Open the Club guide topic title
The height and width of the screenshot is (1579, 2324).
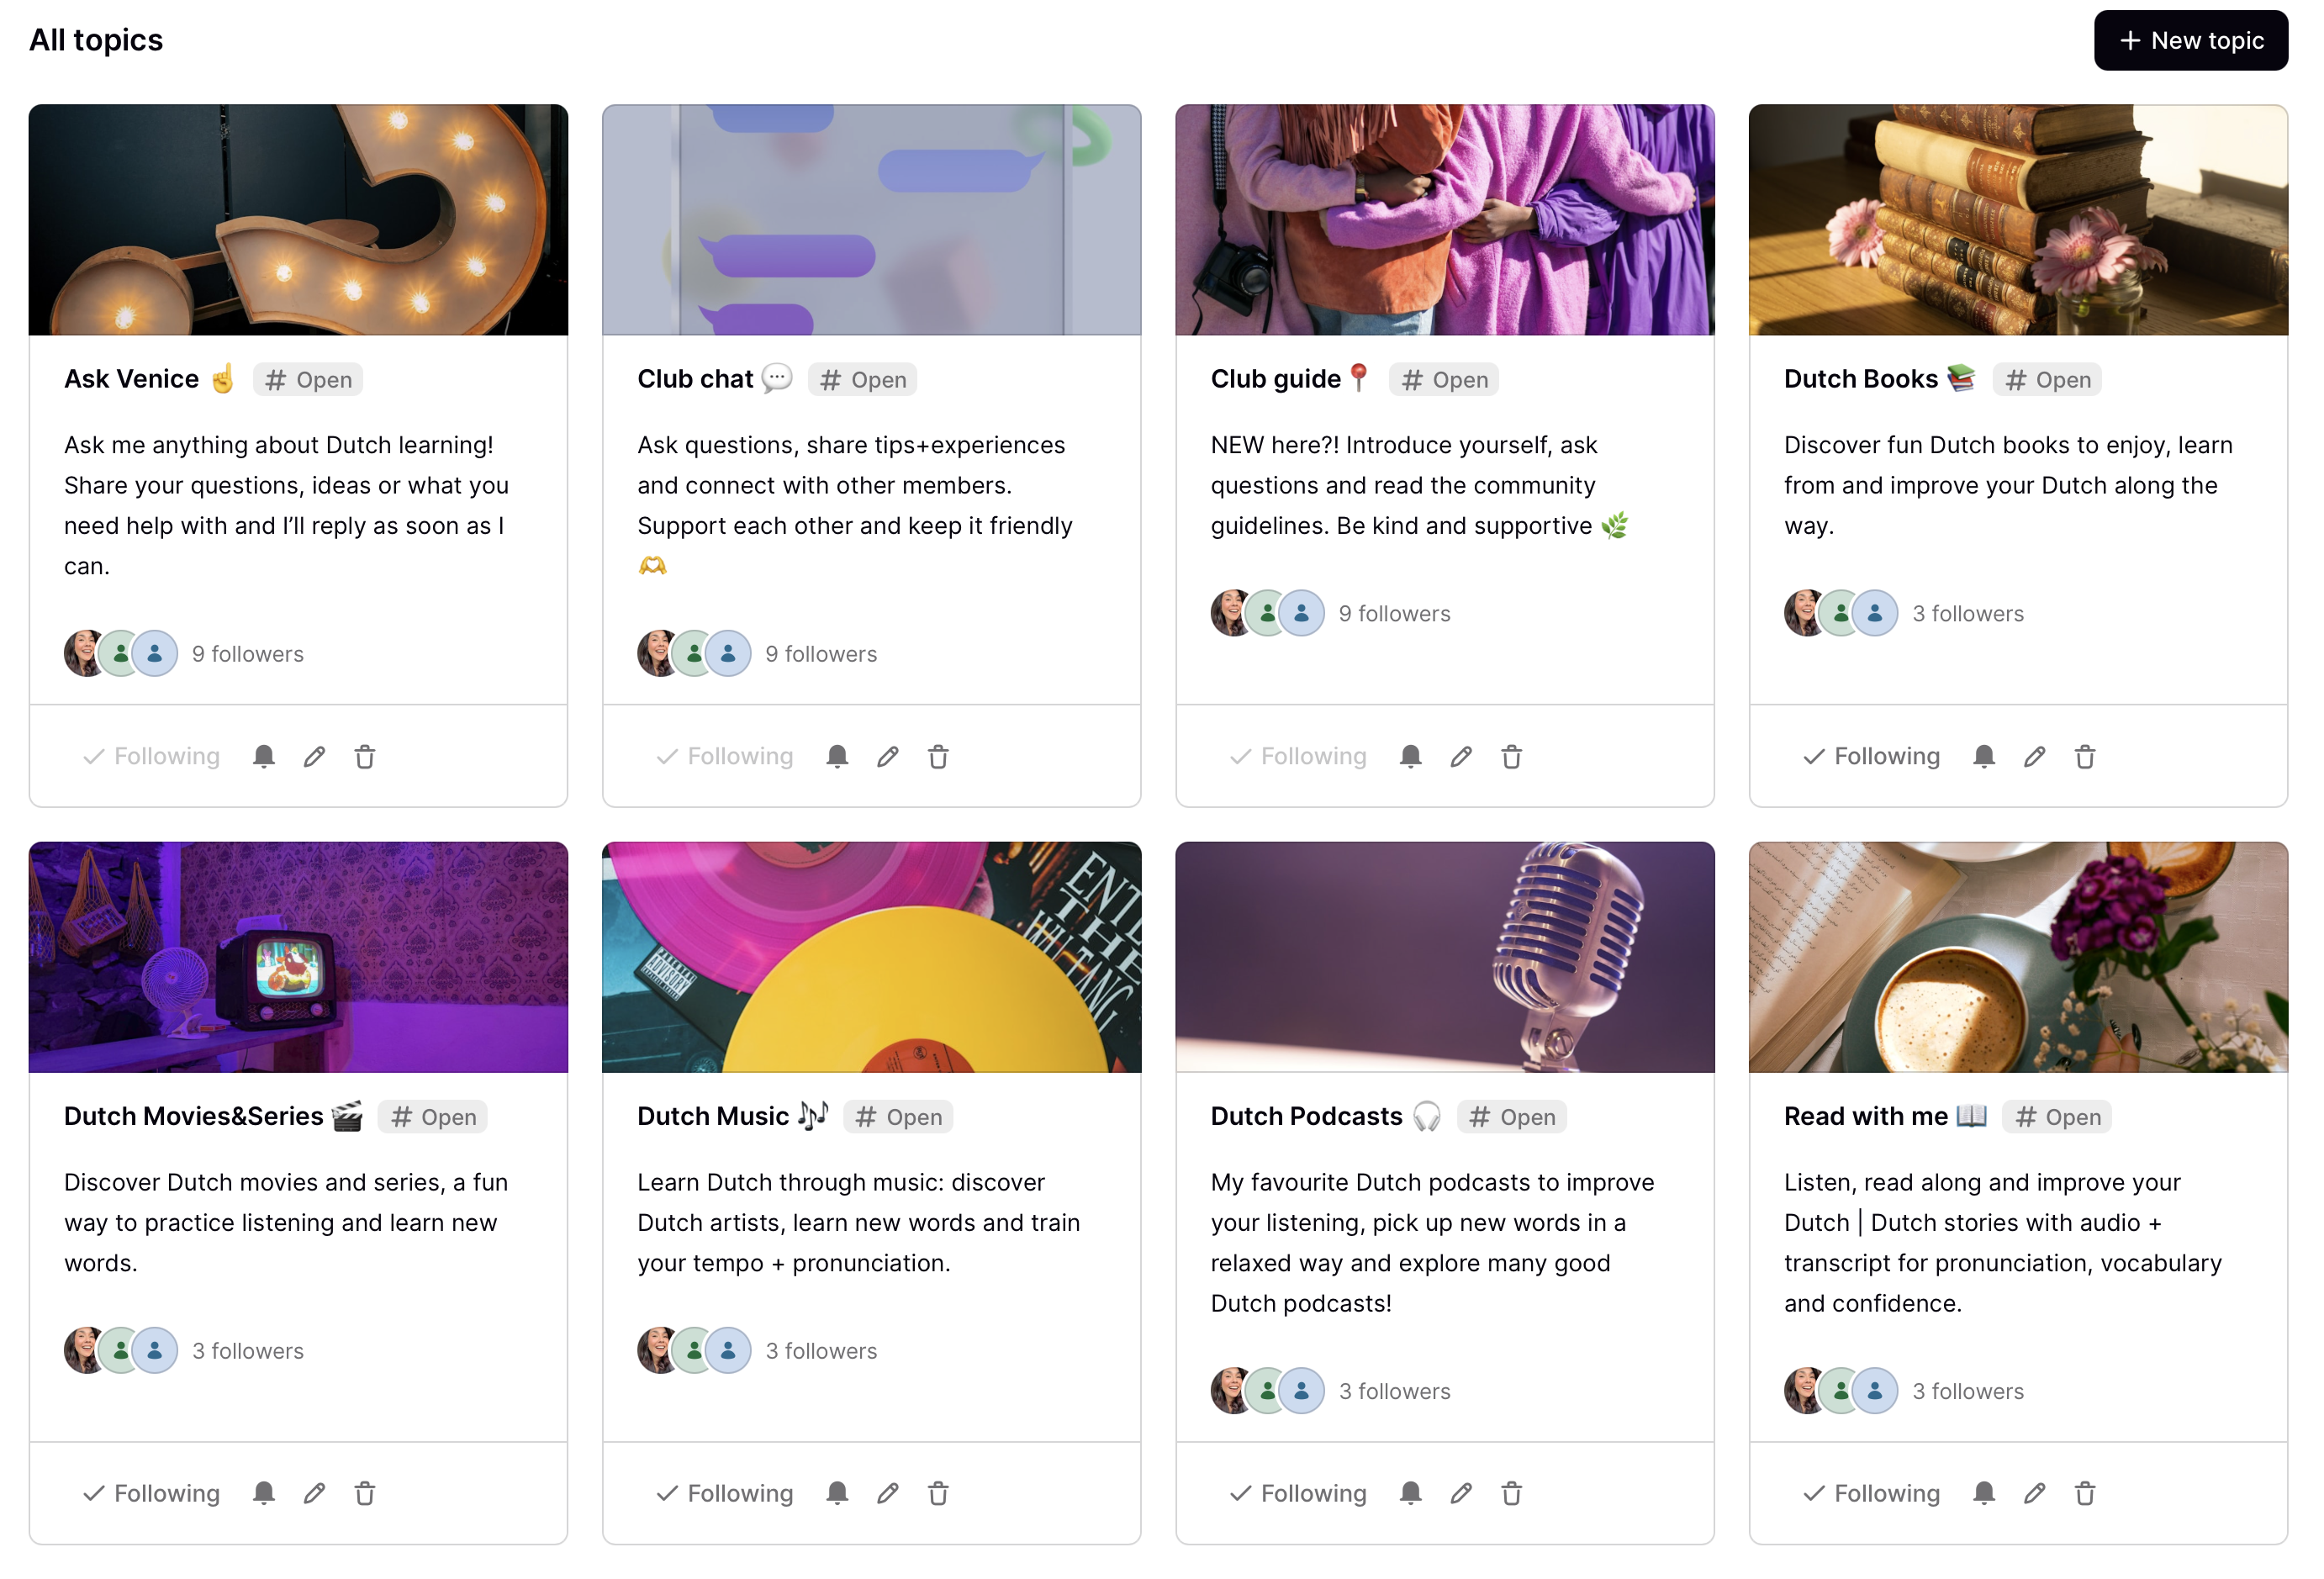coord(1275,379)
